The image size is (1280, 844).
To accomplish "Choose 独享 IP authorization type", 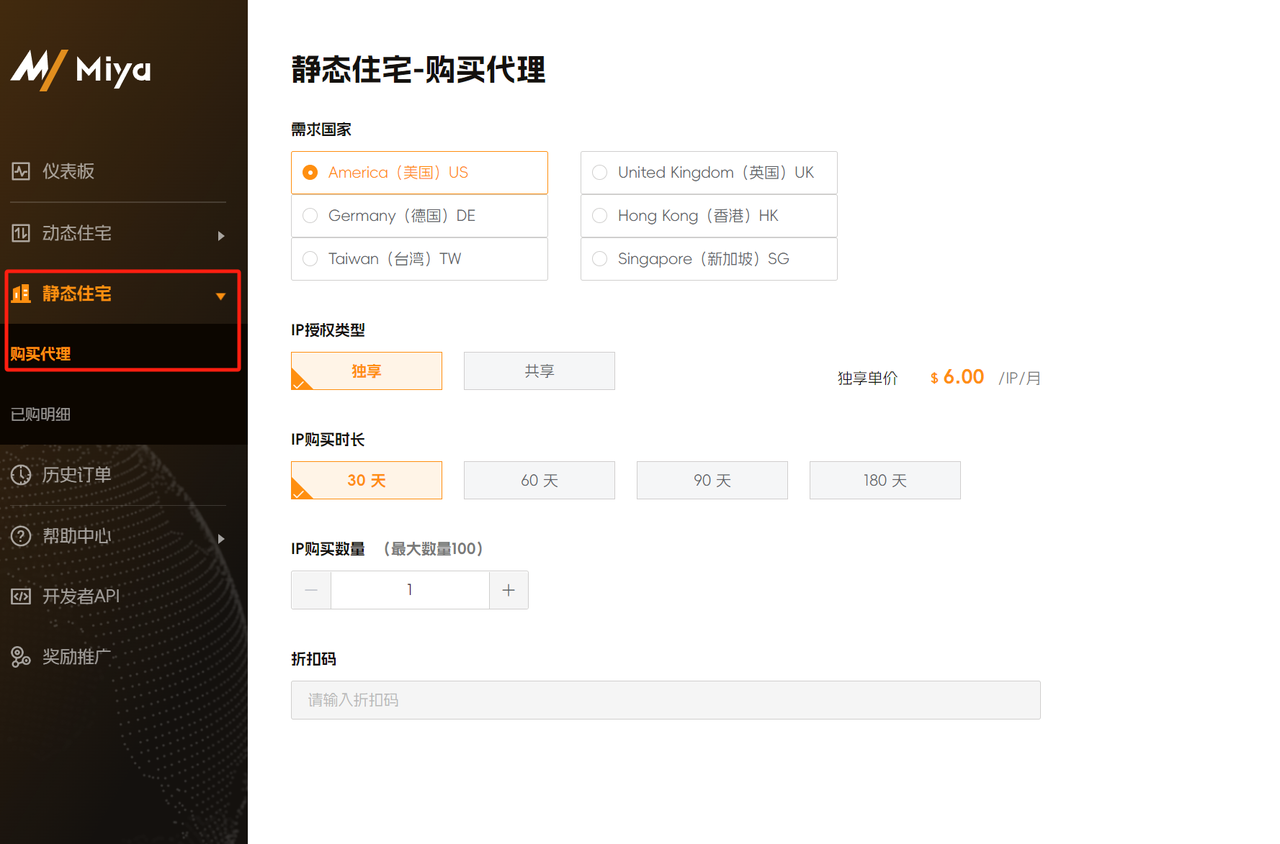I will coord(366,370).
